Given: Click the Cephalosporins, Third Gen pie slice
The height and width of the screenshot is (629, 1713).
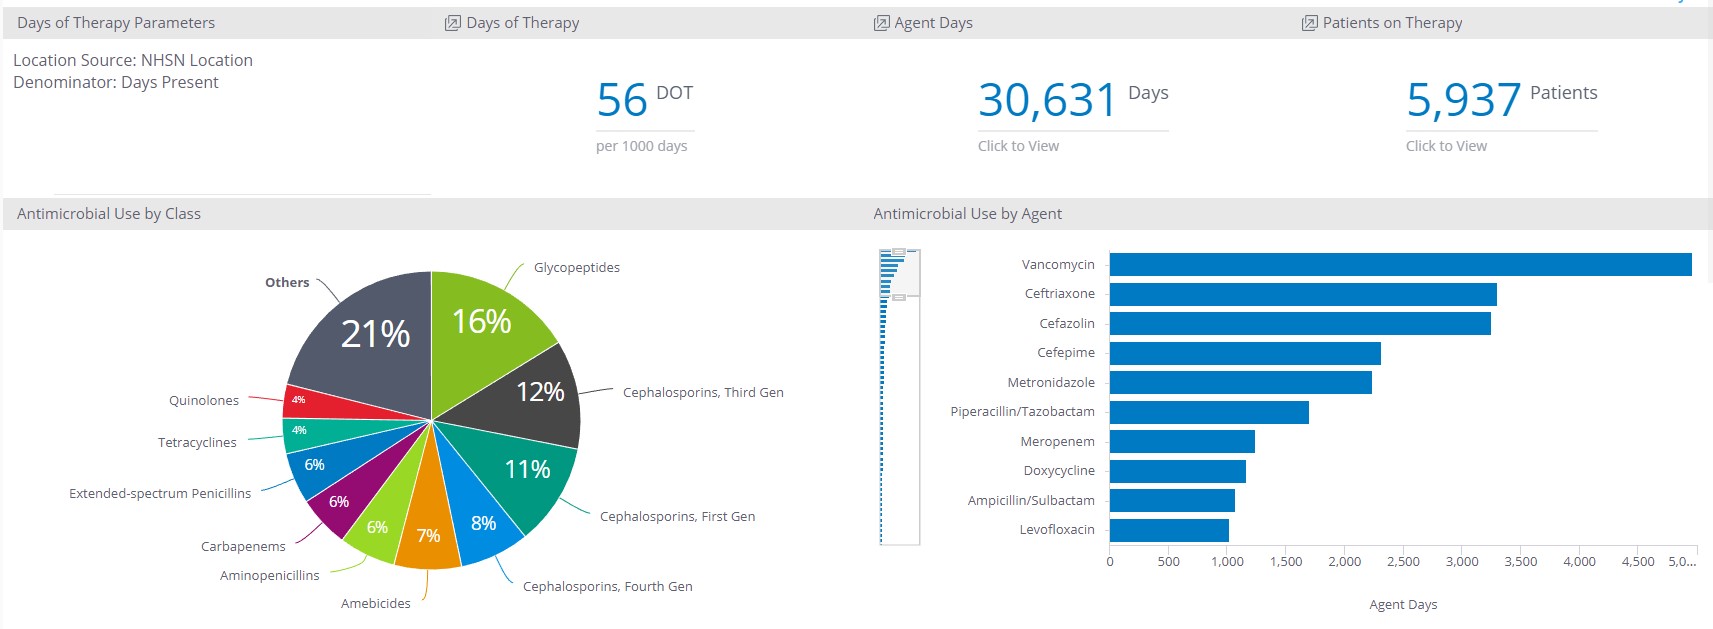Looking at the screenshot, I should [535, 395].
